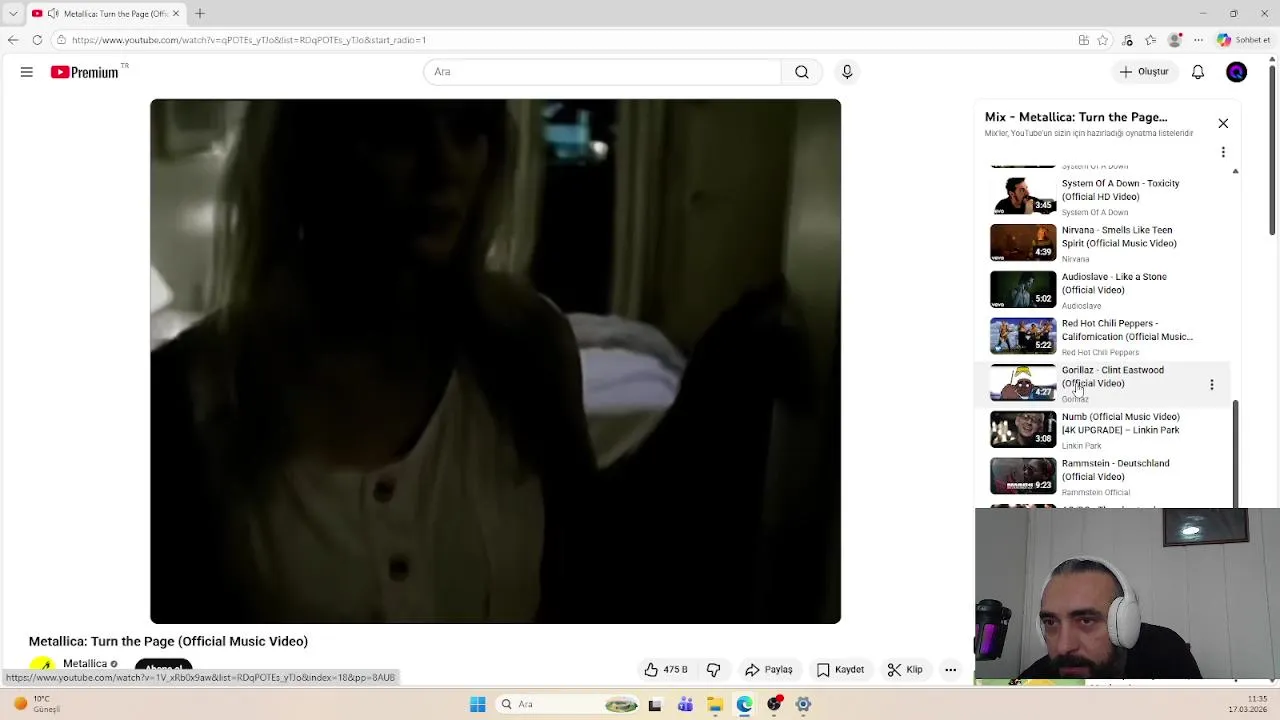
Task: Open a new browser tab
Action: 200,13
